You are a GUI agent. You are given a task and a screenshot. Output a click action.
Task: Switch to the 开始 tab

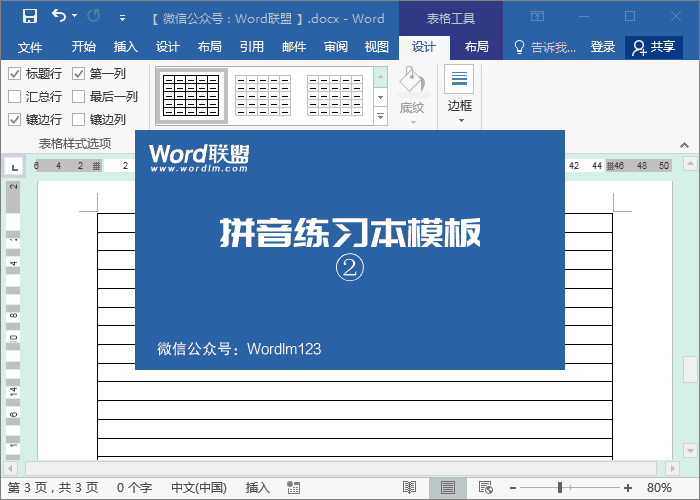point(83,47)
